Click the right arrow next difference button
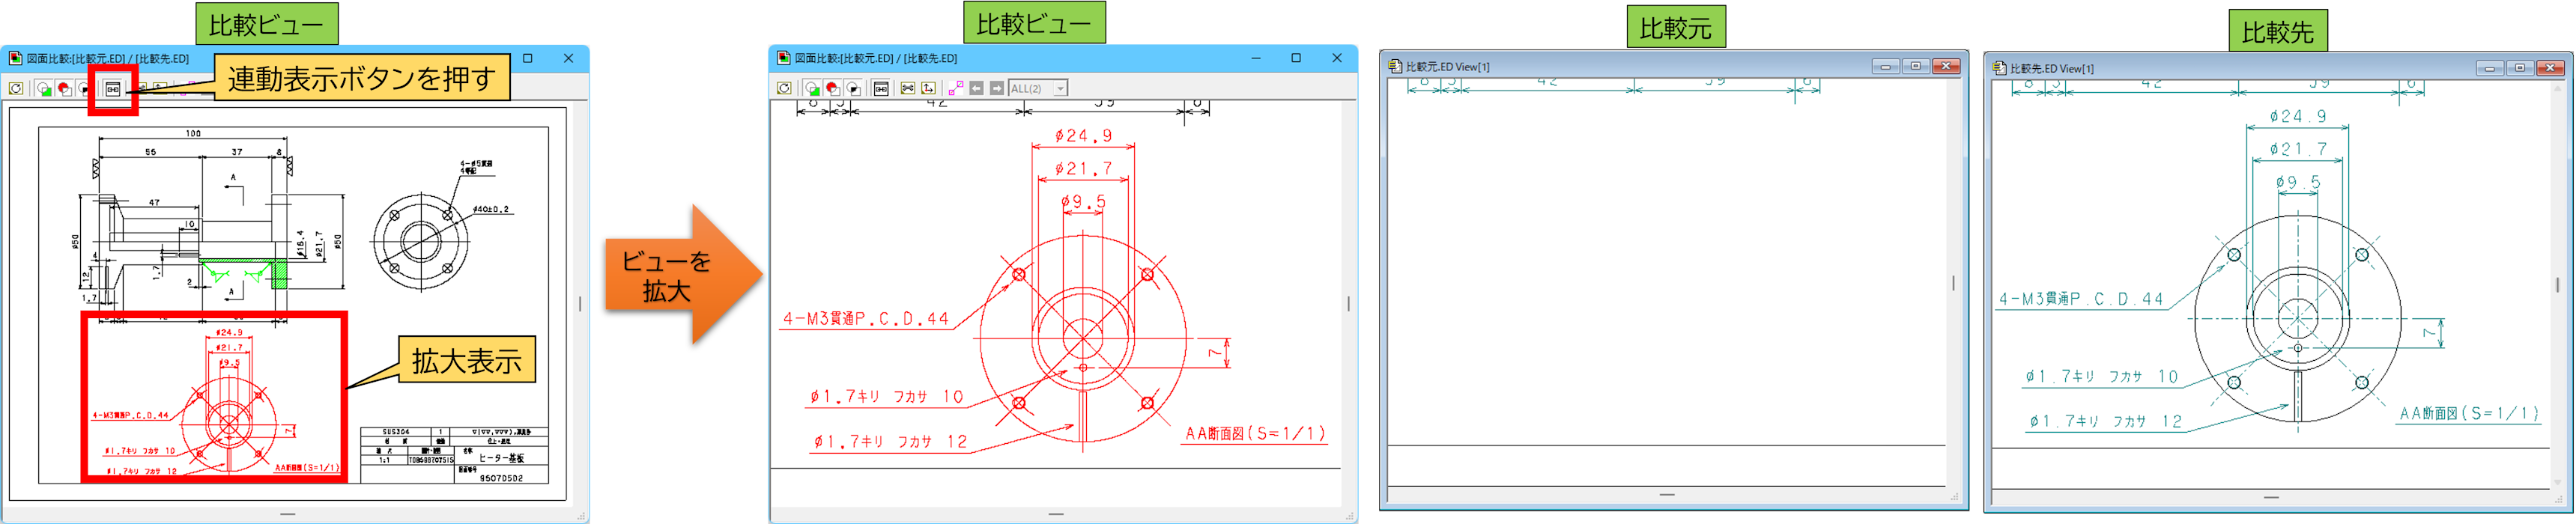Screen dimensions: 2576x524 996,89
